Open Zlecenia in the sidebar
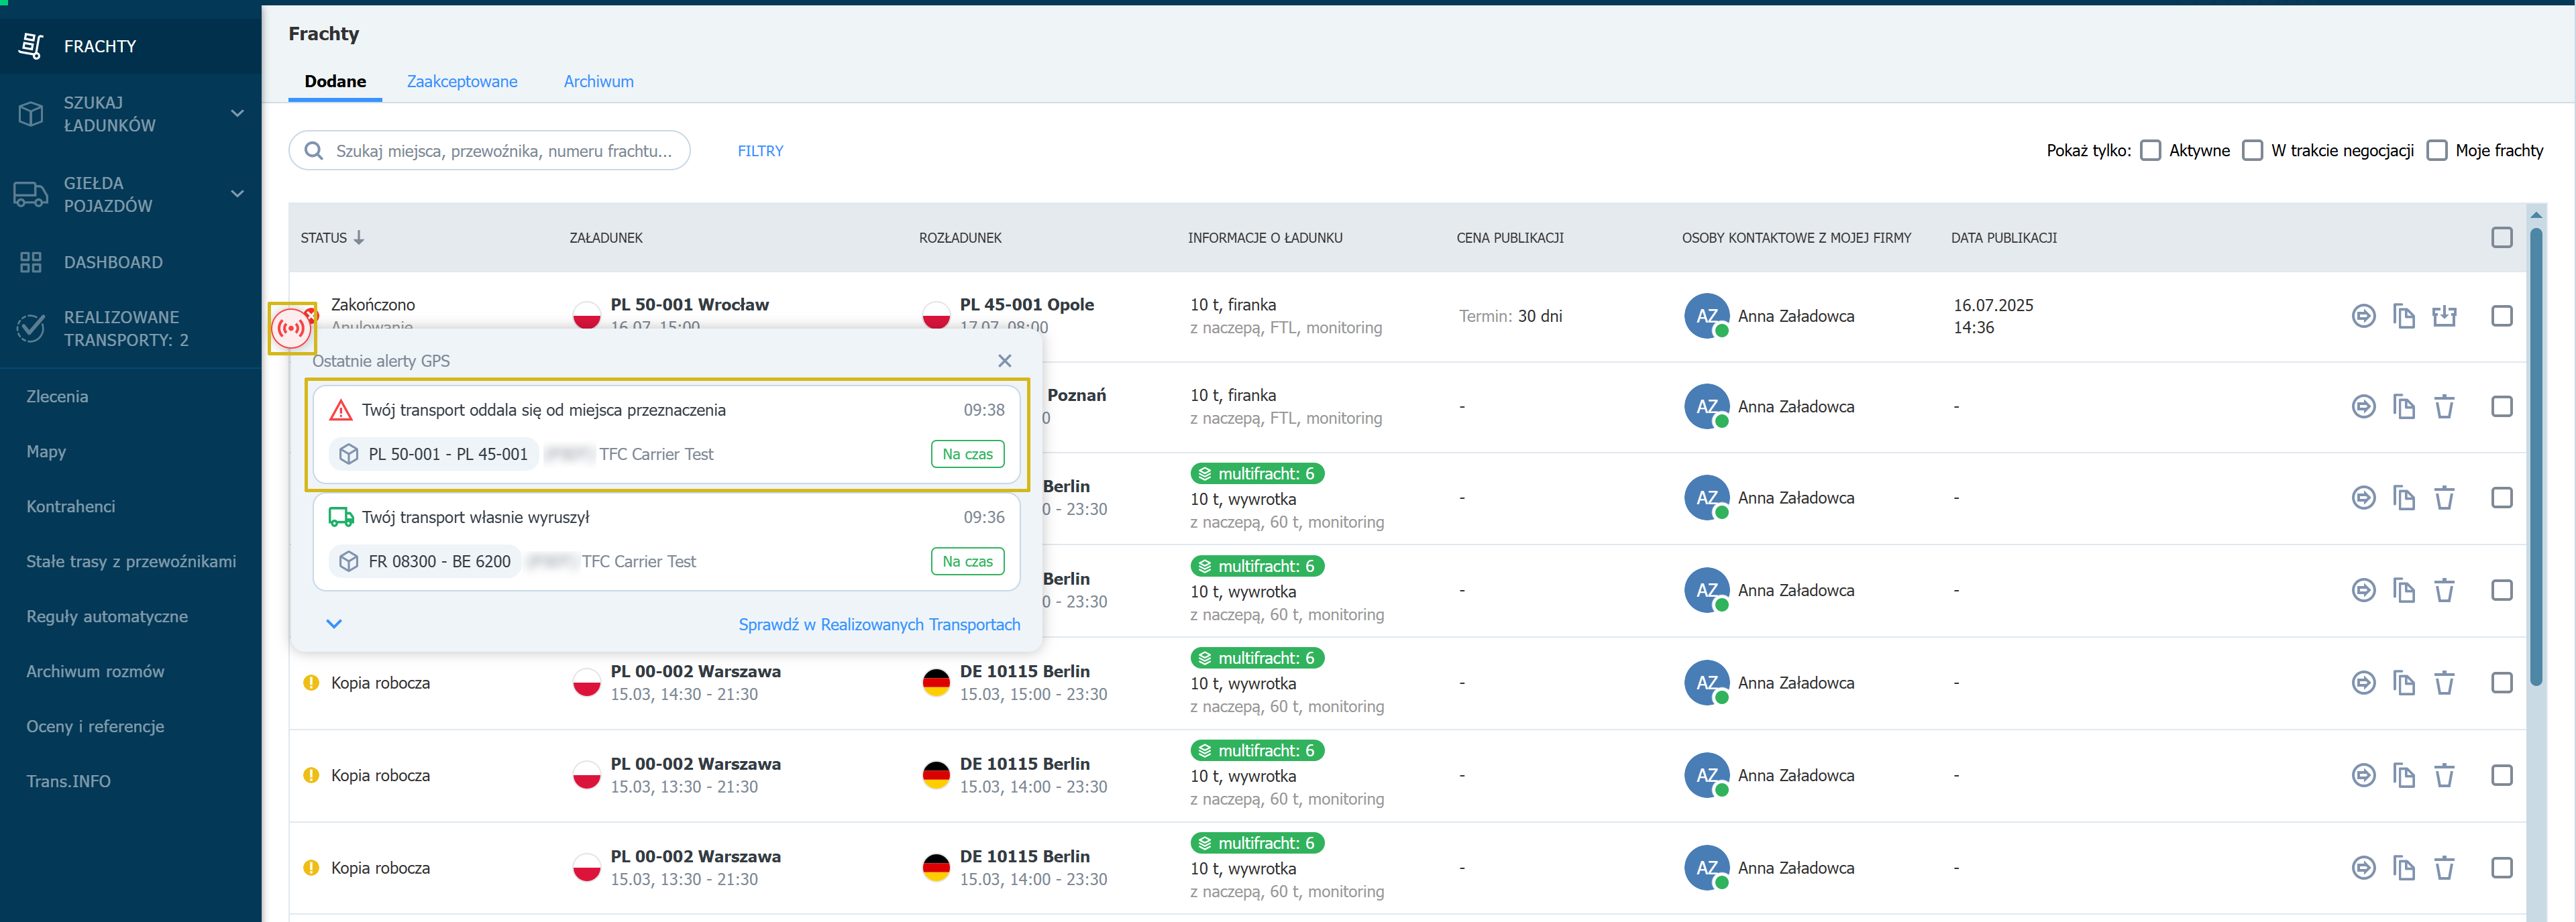Image resolution: width=2576 pixels, height=922 pixels. 57,397
